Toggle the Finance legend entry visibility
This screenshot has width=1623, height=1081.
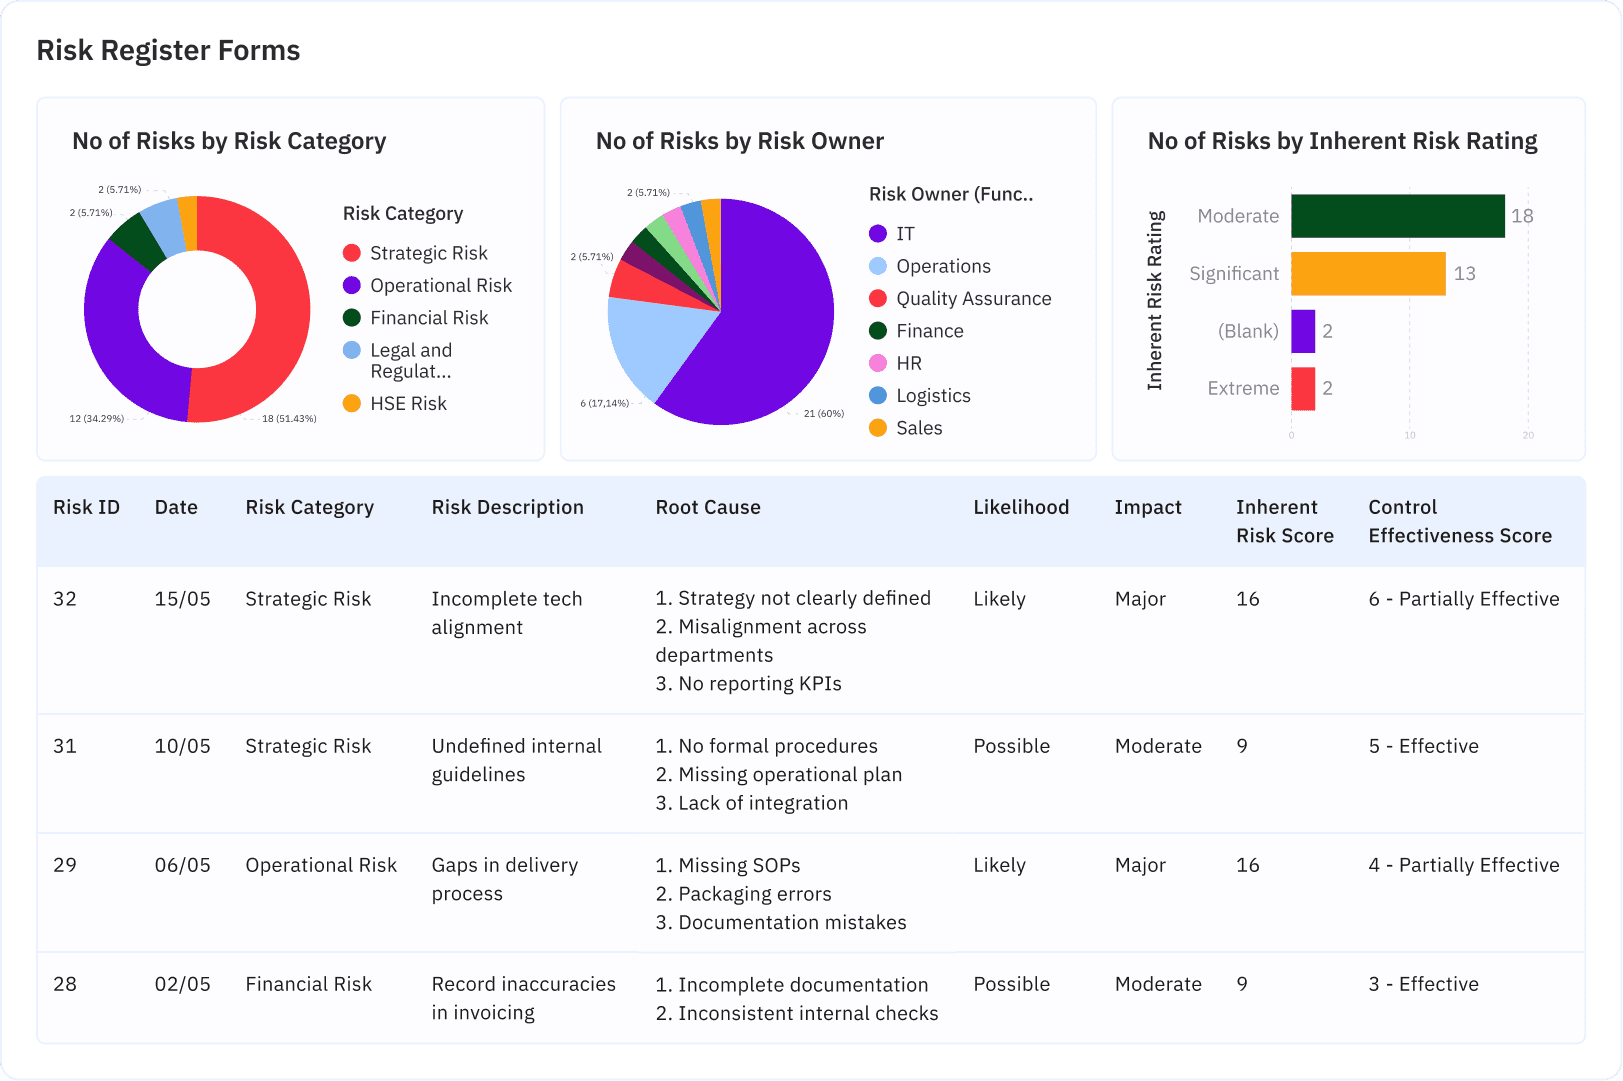pos(880,330)
